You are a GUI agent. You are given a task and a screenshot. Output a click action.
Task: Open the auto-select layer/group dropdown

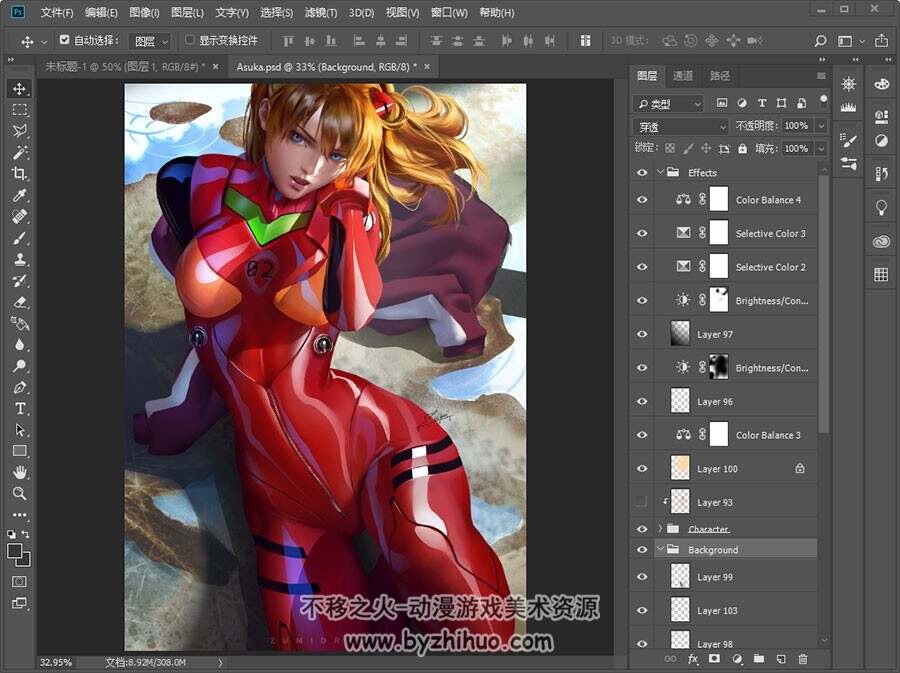(149, 41)
